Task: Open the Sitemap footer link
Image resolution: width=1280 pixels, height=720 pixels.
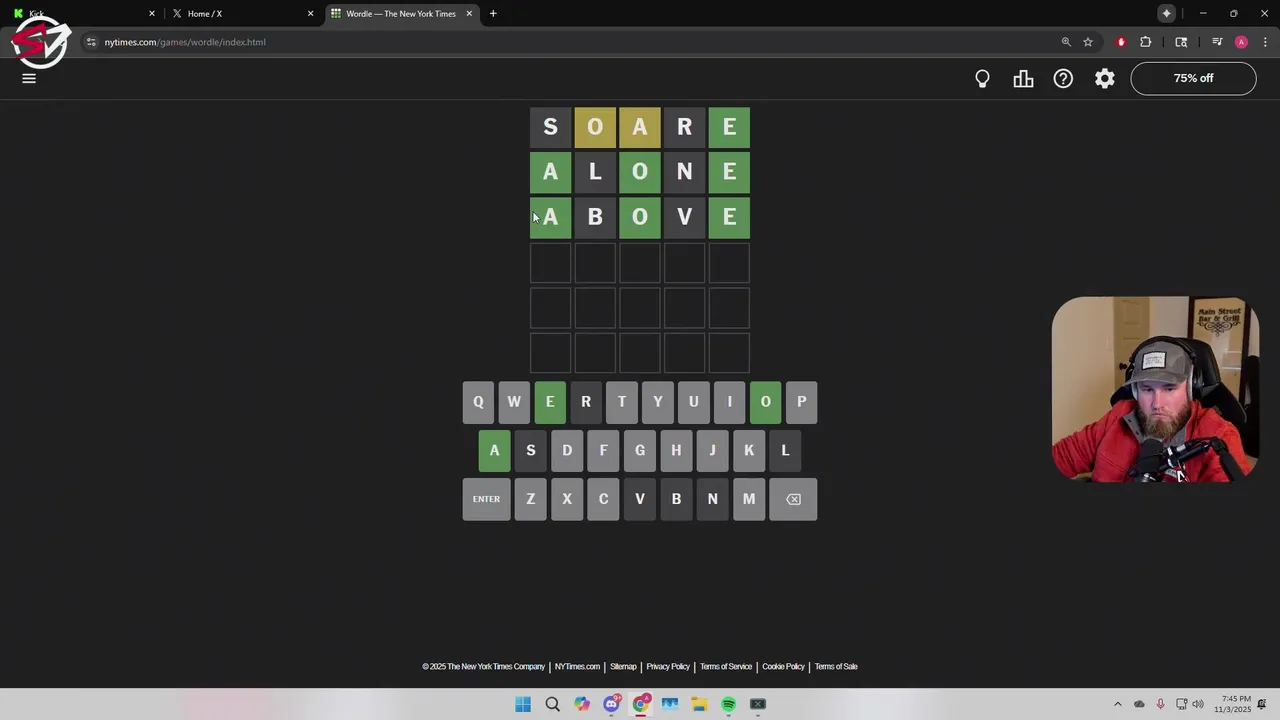Action: (x=623, y=667)
